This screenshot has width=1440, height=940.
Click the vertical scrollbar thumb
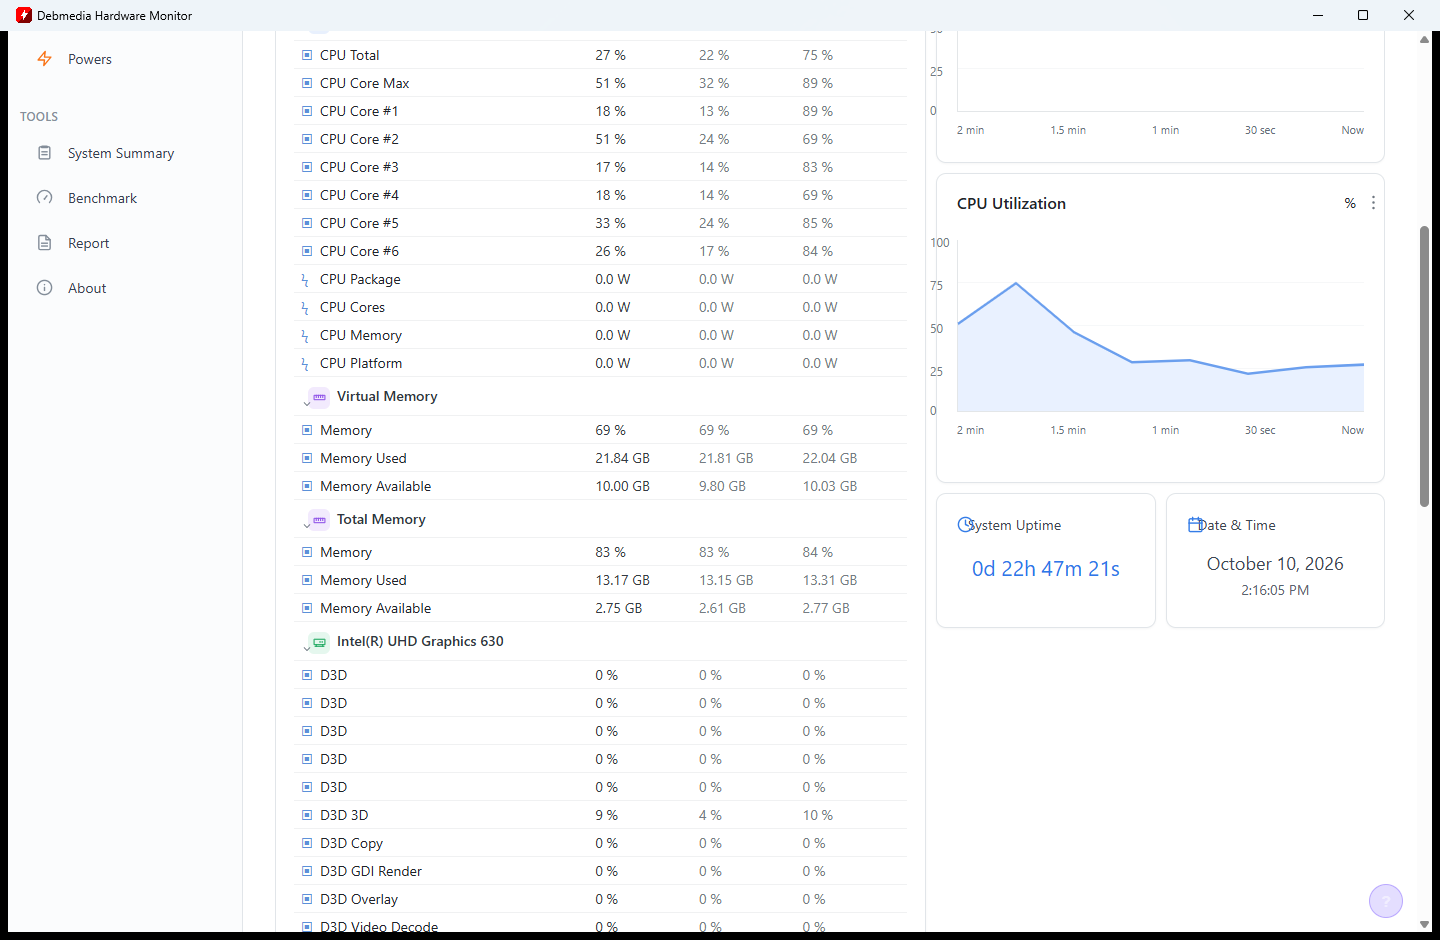pyautogui.click(x=1424, y=366)
